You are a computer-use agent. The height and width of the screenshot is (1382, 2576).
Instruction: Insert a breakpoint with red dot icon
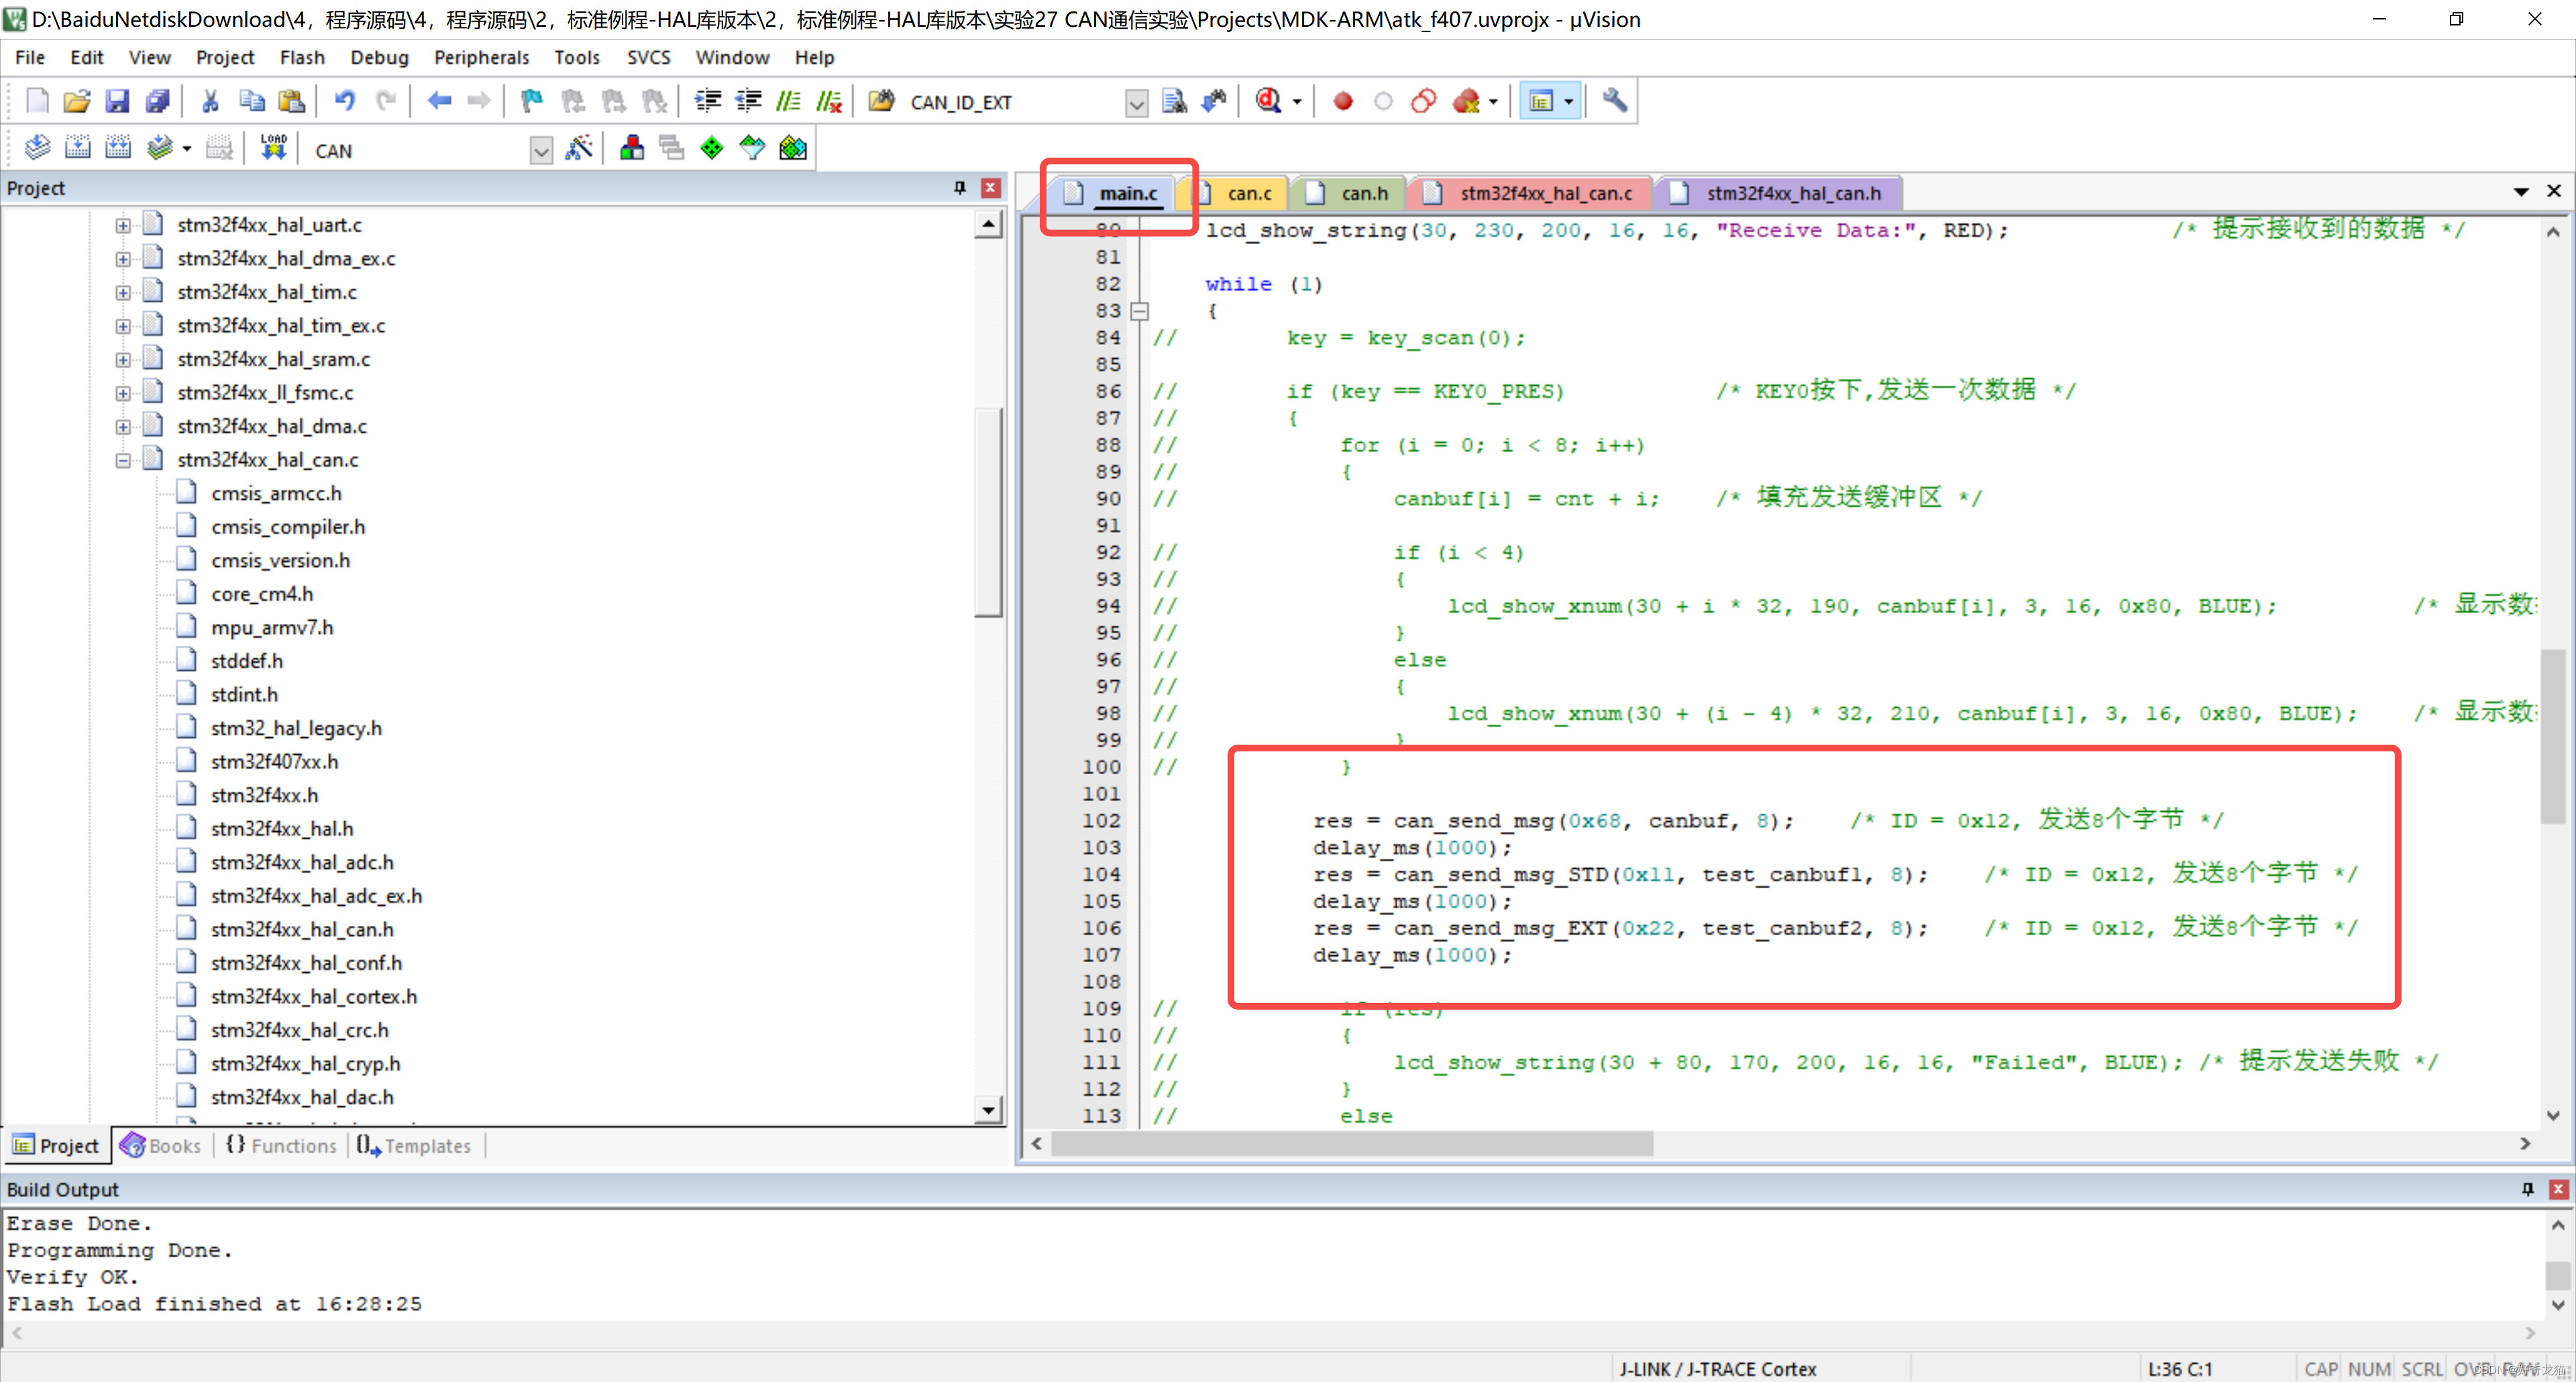click(x=1343, y=101)
